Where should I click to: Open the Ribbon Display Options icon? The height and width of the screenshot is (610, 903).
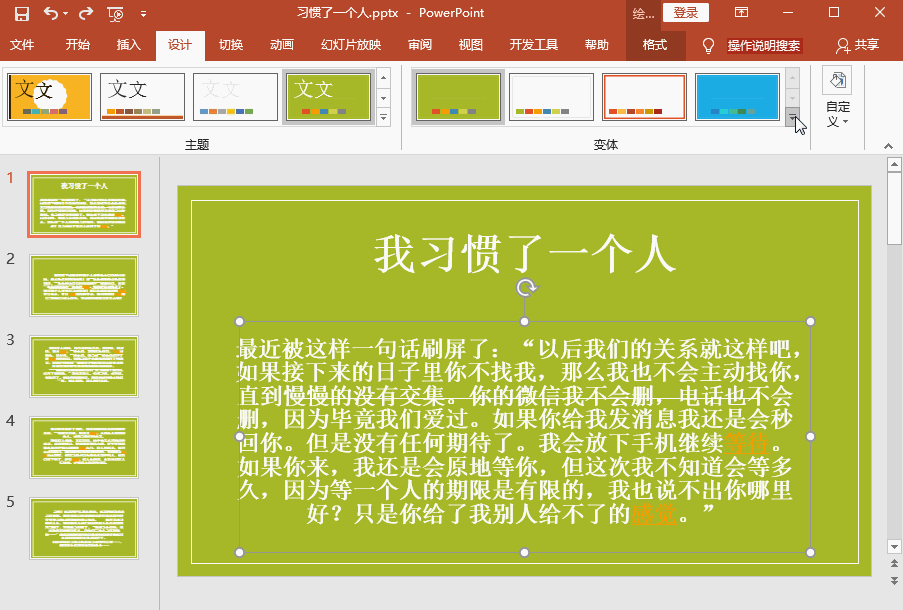tap(741, 12)
